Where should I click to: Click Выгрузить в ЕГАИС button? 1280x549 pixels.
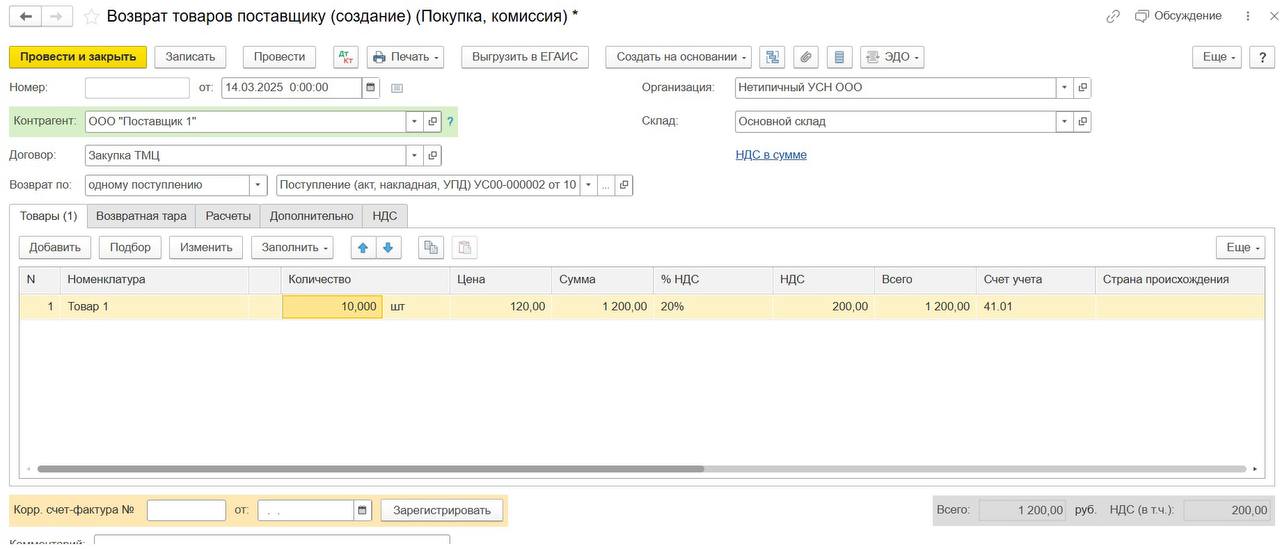[525, 57]
